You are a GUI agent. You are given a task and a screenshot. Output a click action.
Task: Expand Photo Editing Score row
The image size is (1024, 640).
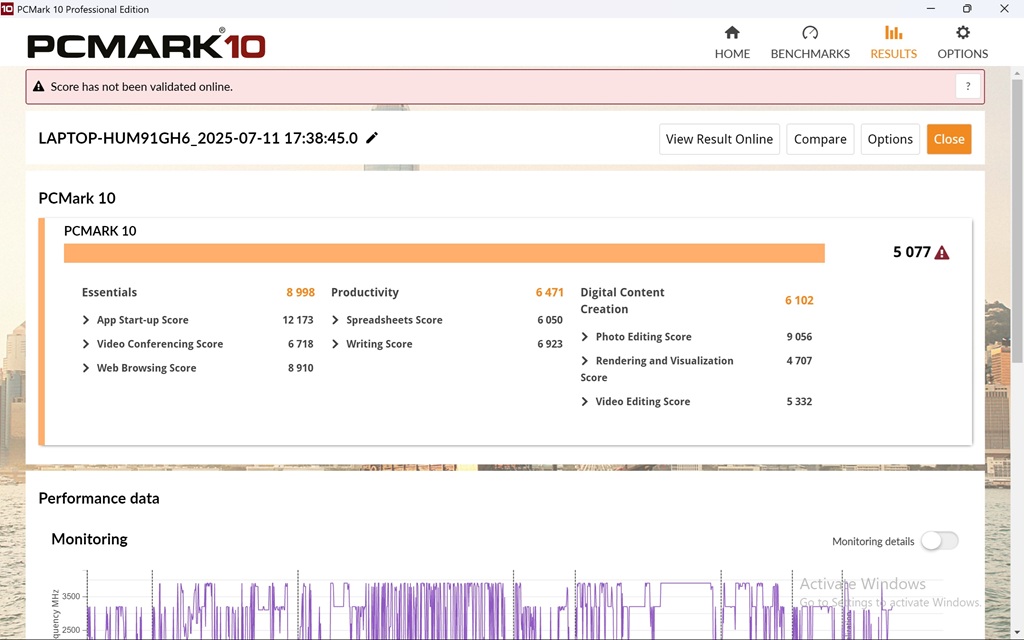[585, 337]
